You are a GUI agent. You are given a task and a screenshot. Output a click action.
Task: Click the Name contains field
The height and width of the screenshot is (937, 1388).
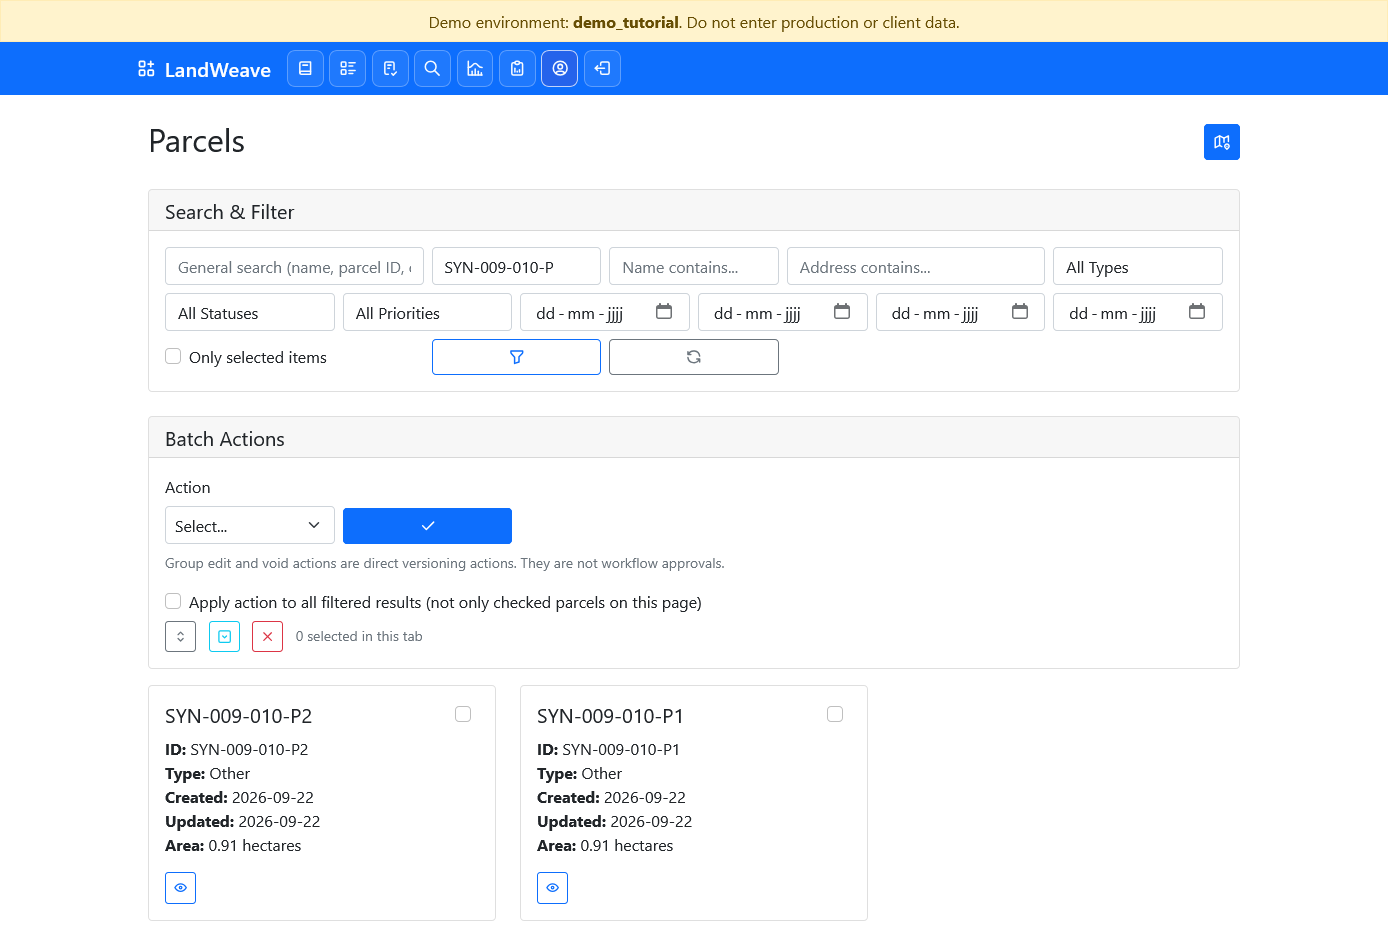[x=694, y=266]
